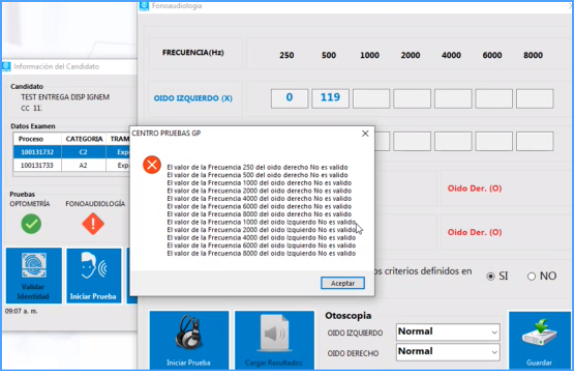Click the left ear 250 Hz field showing 0
Screen dimensions: 574x371
290,98
